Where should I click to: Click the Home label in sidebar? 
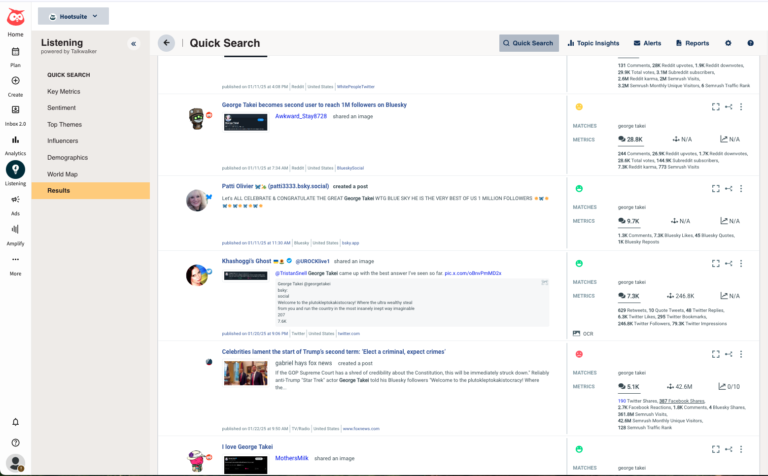(15, 34)
